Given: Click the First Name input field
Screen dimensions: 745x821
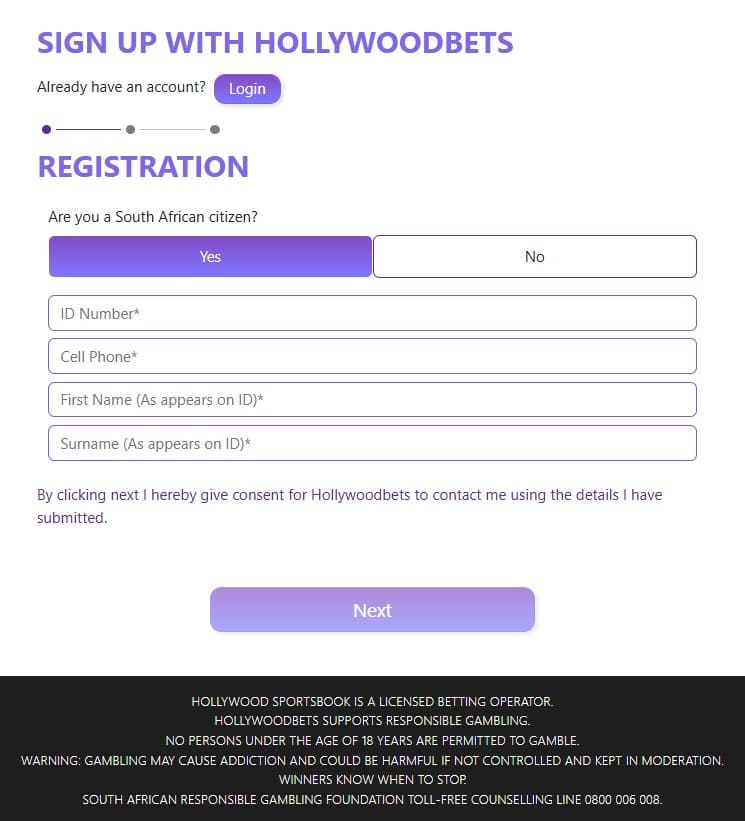Looking at the screenshot, I should (372, 400).
